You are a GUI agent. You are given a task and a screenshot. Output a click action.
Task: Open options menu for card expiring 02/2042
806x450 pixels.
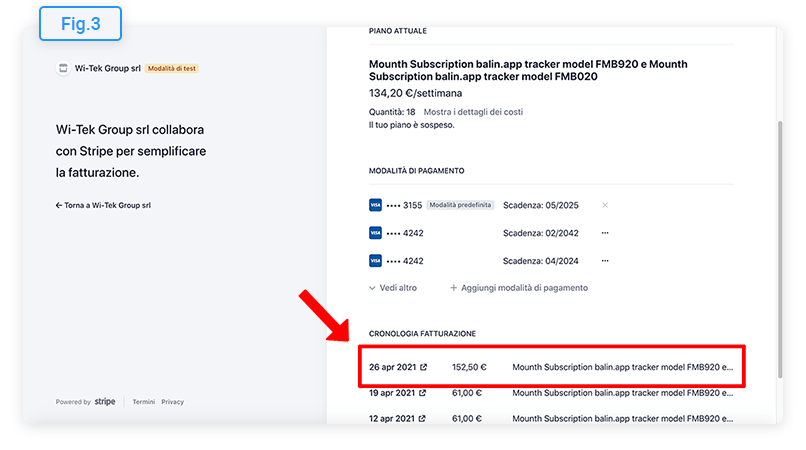pos(605,233)
